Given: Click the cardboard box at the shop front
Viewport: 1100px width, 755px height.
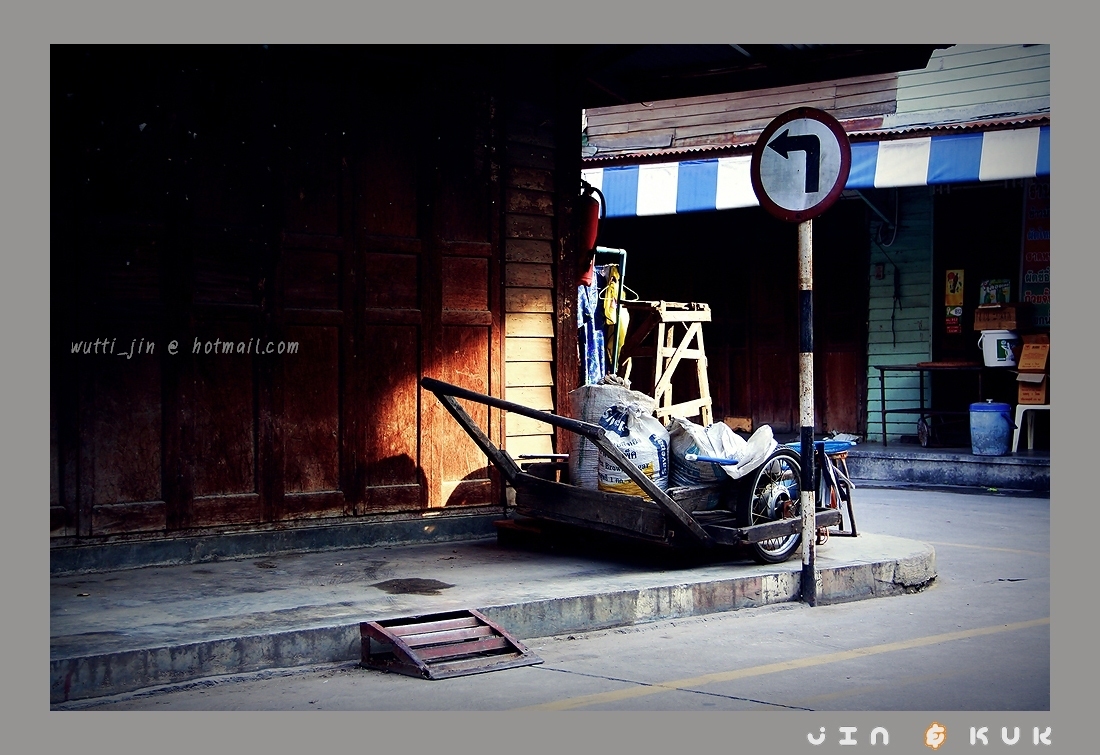Looking at the screenshot, I should [x=1033, y=372].
